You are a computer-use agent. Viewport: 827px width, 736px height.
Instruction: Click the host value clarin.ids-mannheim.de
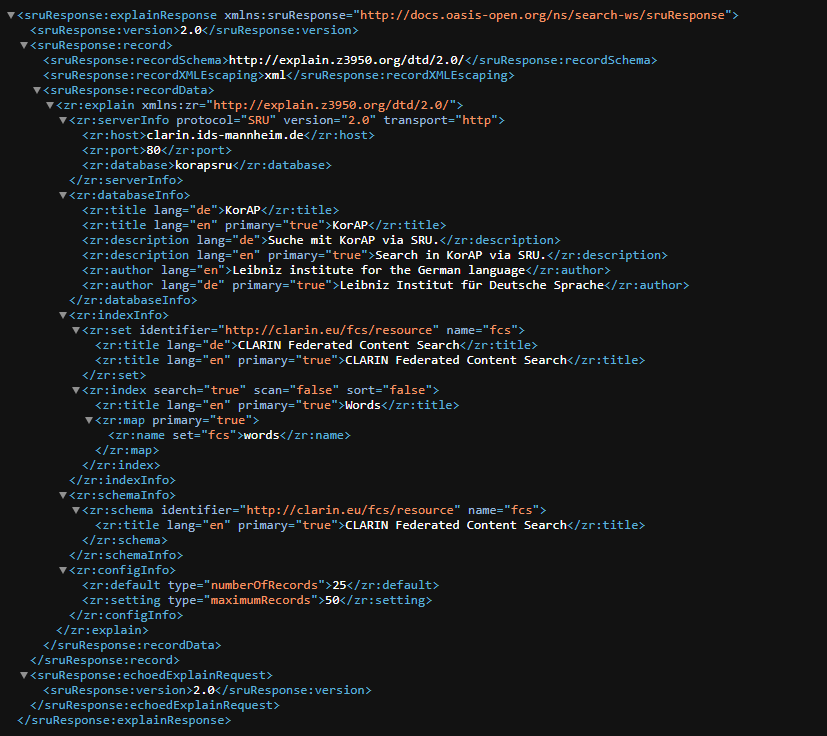pyautogui.click(x=224, y=136)
